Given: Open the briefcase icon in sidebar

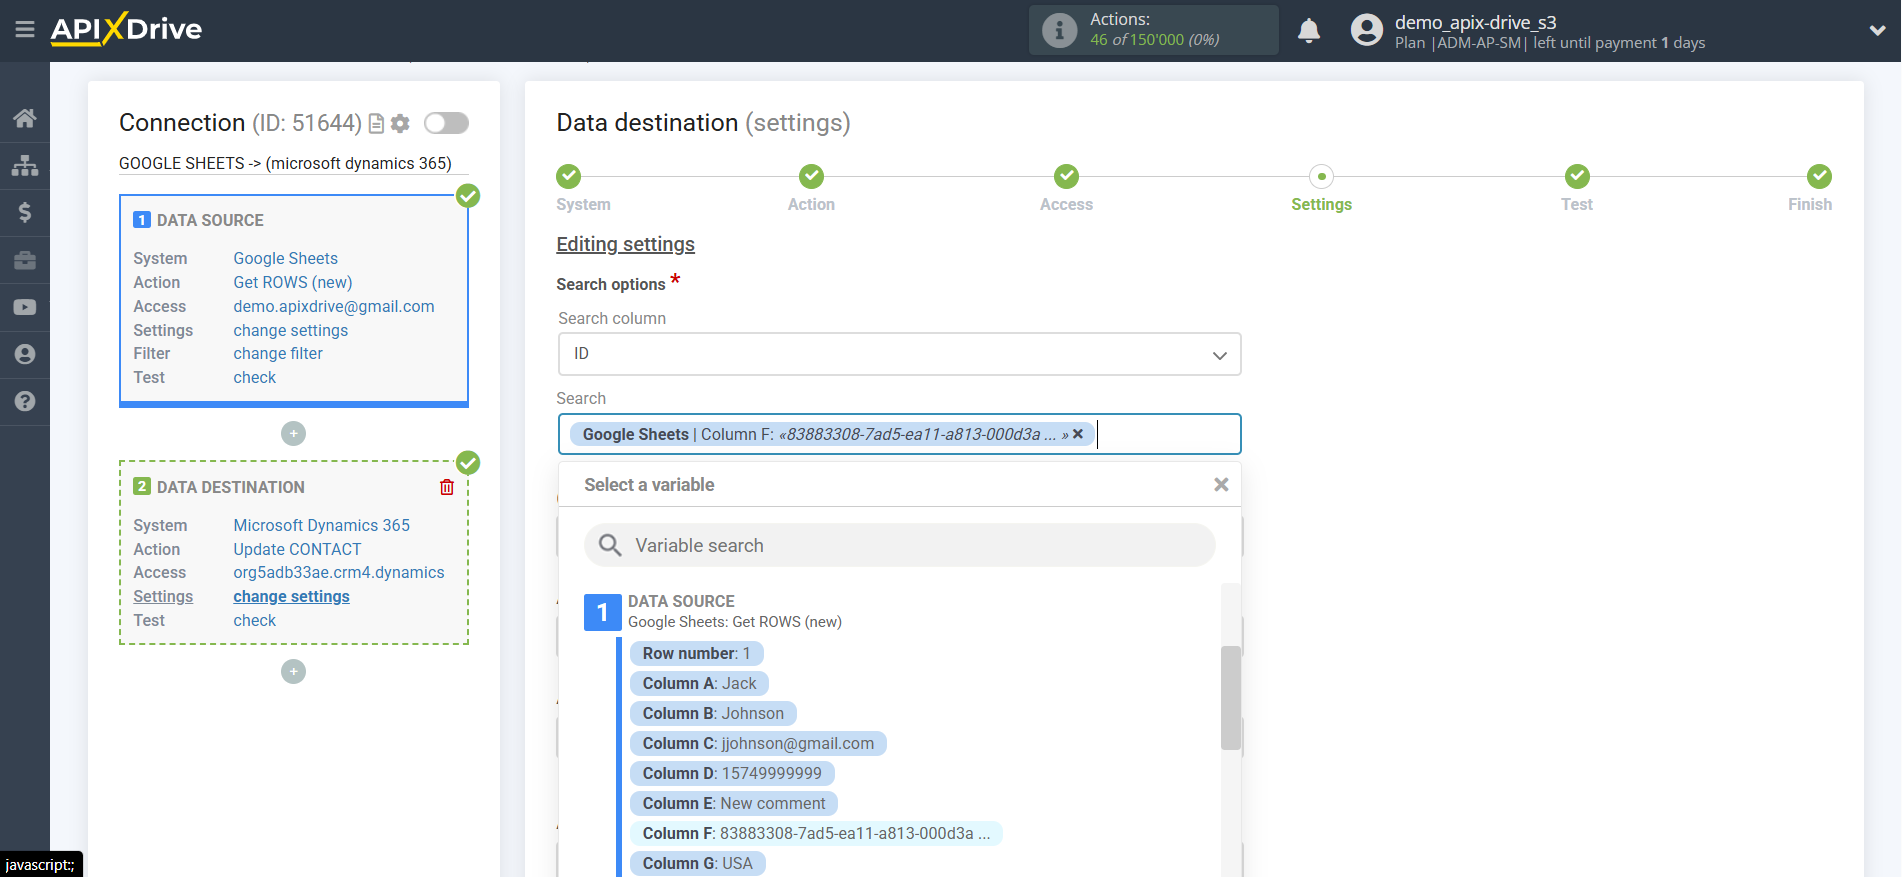Looking at the screenshot, I should [25, 260].
